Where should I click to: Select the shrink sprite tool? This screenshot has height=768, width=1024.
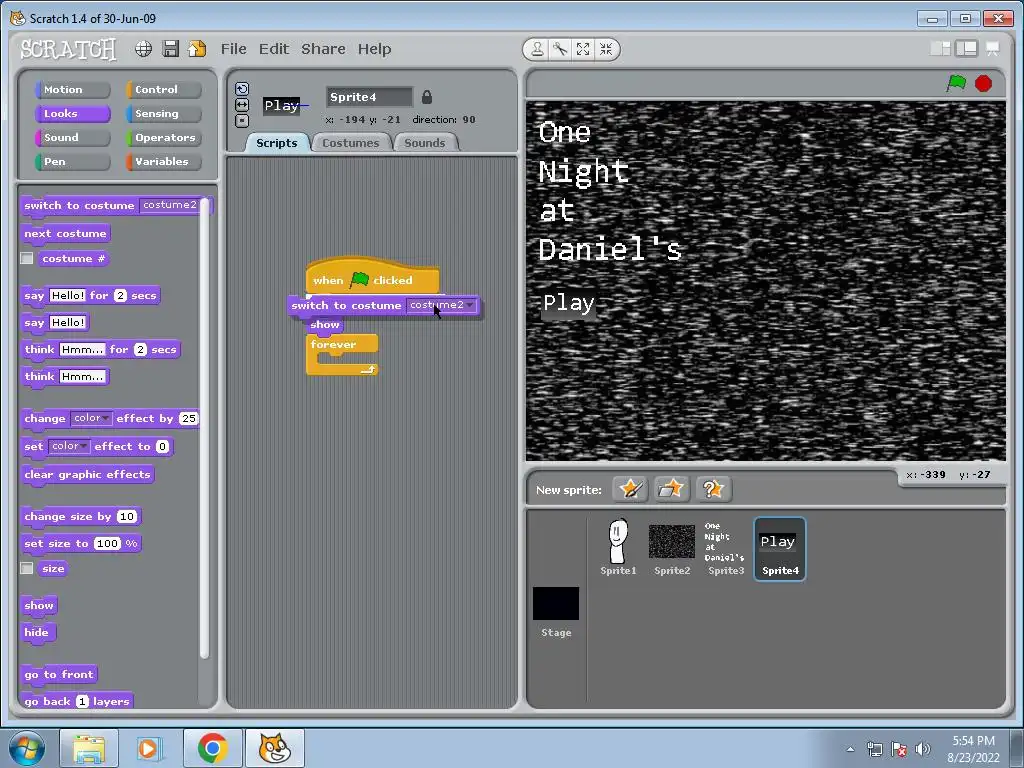[x=606, y=50]
